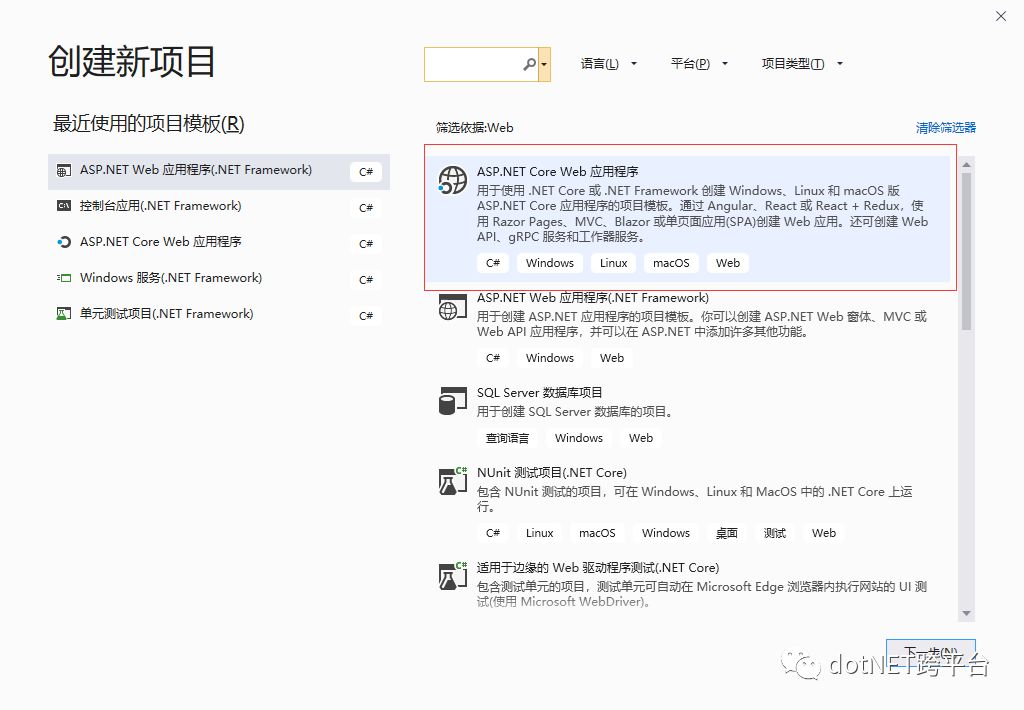Image resolution: width=1024 pixels, height=710 pixels.
Task: Click 查询语言 tag under SQL Server project
Action: pyautogui.click(x=507, y=438)
